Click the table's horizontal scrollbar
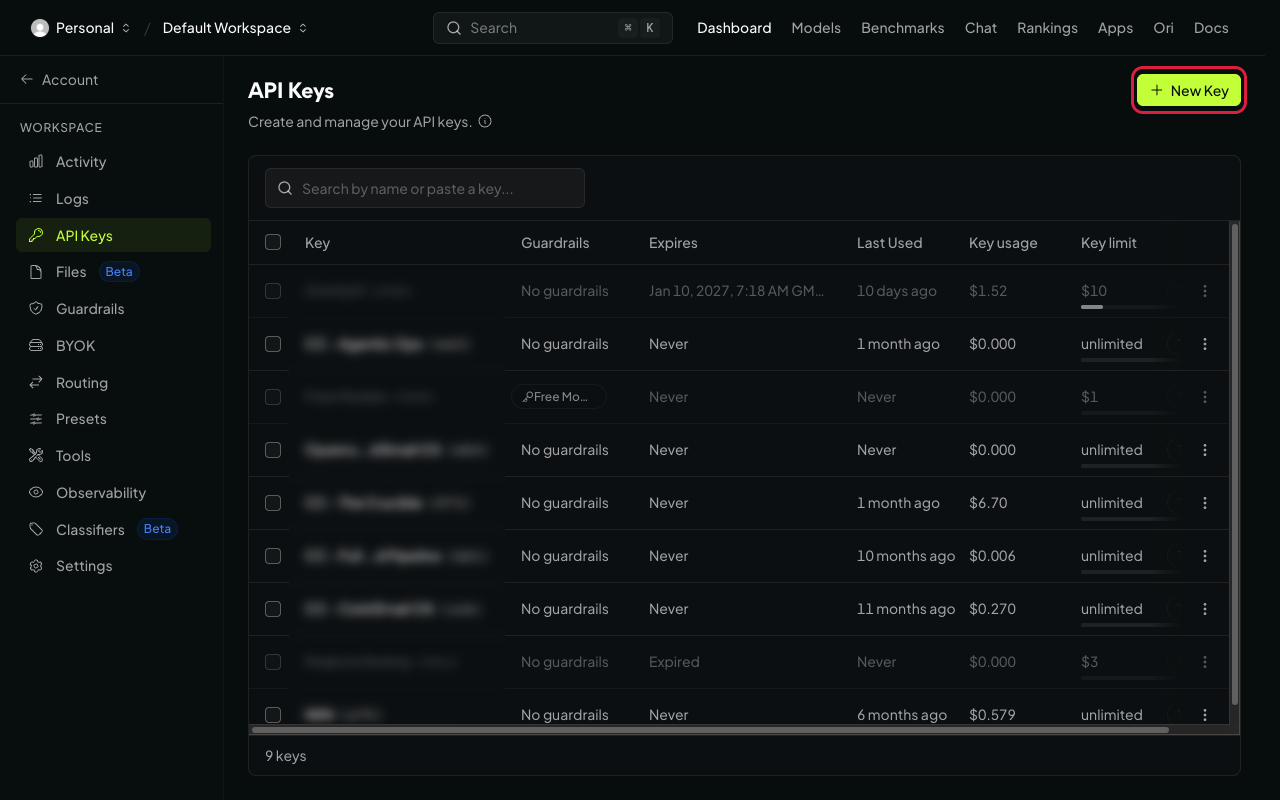Image resolution: width=1280 pixels, height=800 pixels. (710, 730)
